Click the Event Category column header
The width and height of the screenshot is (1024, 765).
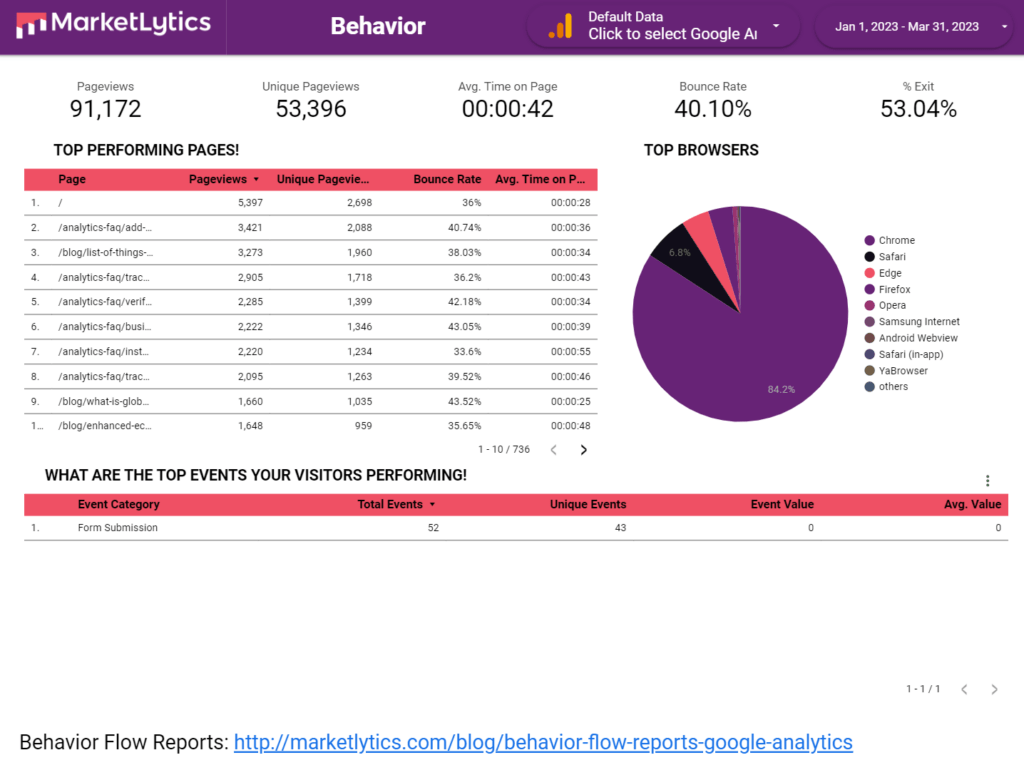tap(118, 505)
